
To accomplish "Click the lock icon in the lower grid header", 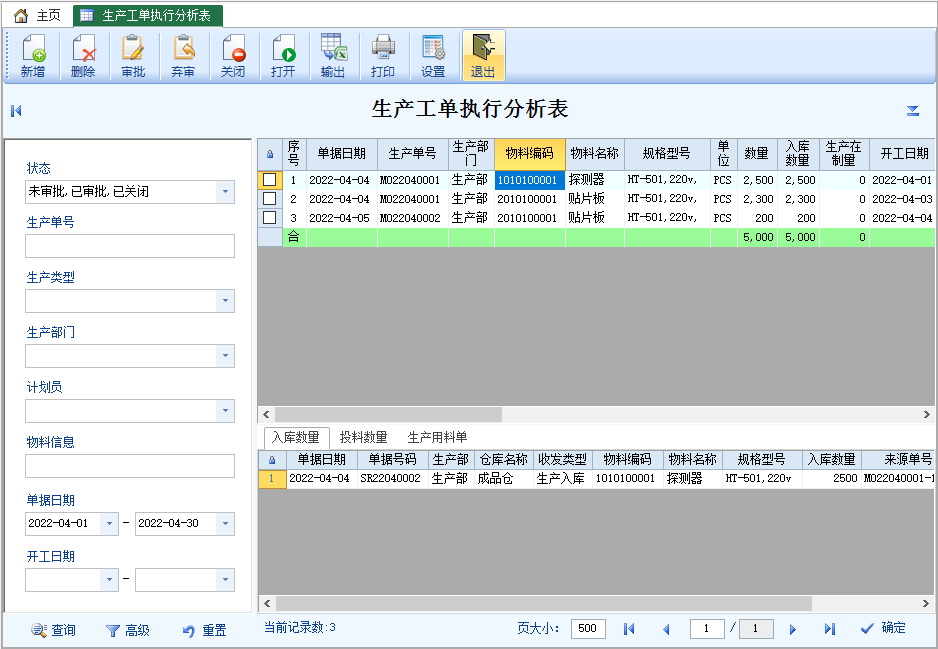I will (x=272, y=460).
